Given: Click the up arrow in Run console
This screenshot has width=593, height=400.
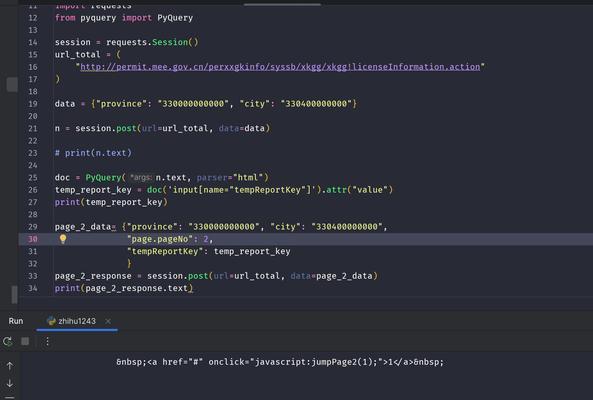Looking at the screenshot, I should coord(10,366).
